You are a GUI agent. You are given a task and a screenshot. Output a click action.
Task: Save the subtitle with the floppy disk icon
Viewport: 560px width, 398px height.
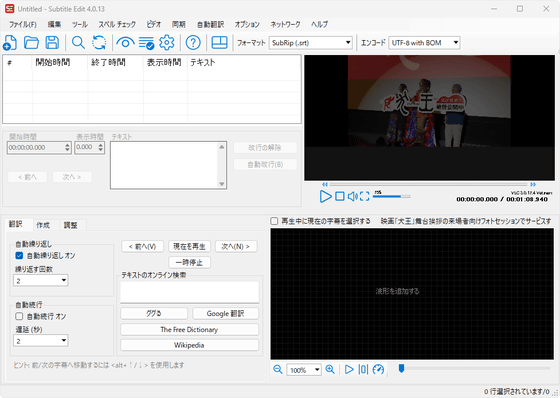coord(52,43)
